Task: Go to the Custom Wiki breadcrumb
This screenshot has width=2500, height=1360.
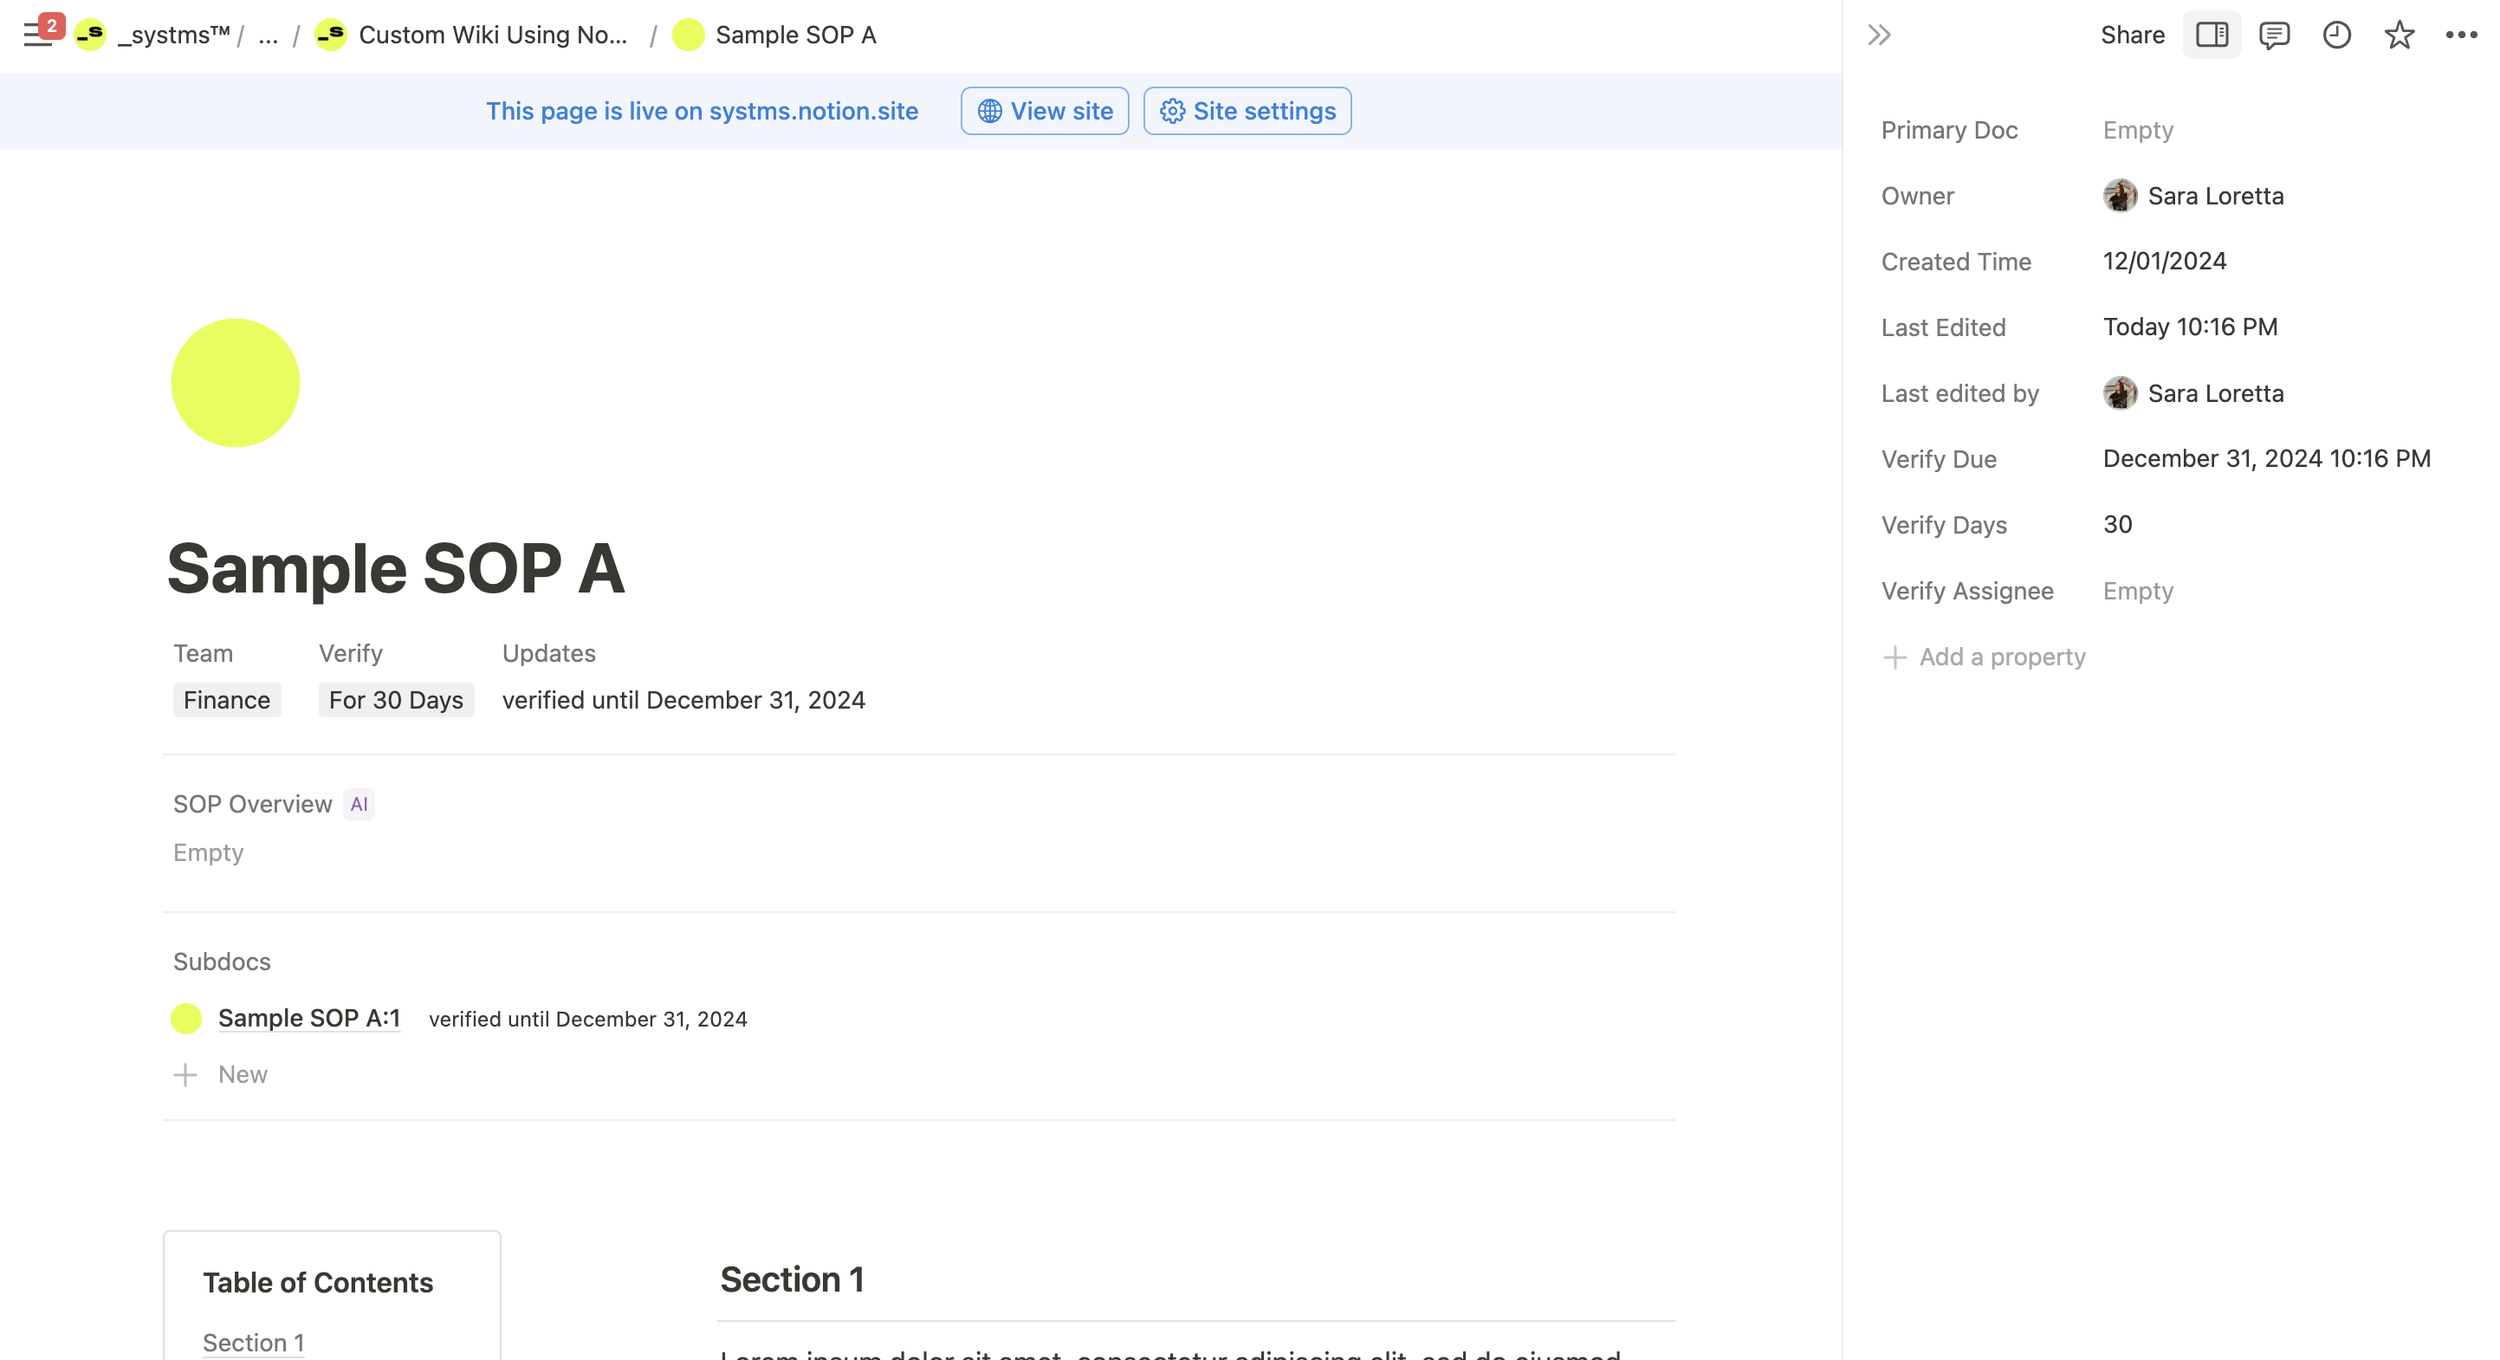Action: point(492,35)
